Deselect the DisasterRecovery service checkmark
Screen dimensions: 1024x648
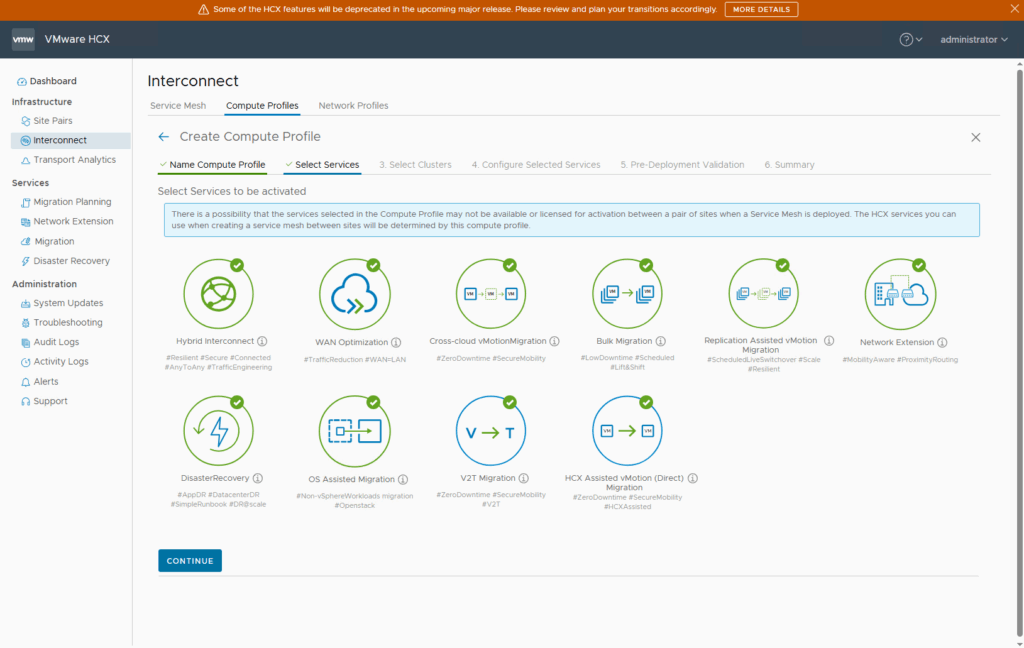[237, 402]
